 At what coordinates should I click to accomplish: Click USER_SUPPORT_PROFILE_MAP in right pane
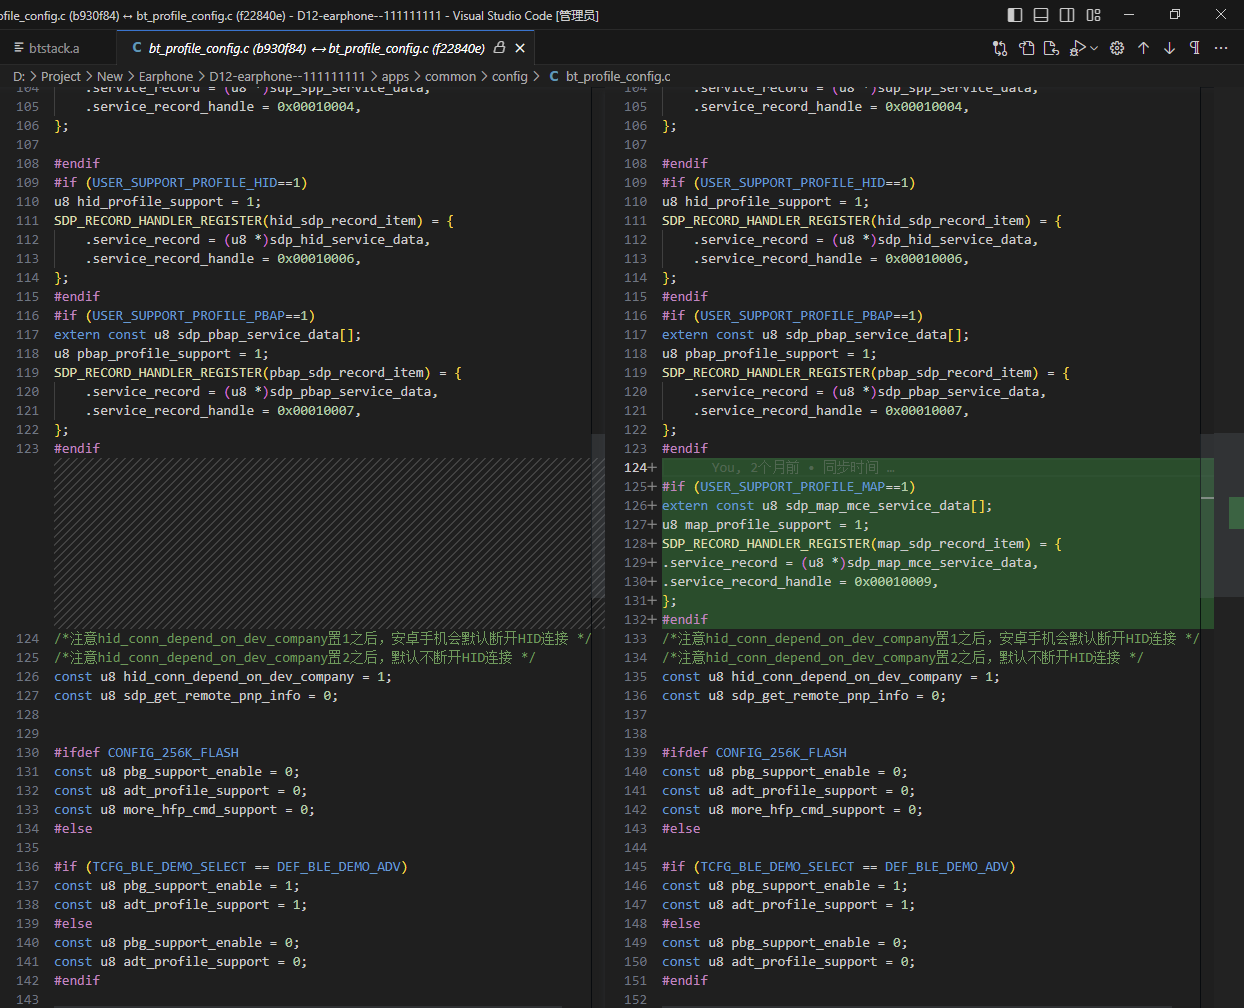pos(792,486)
